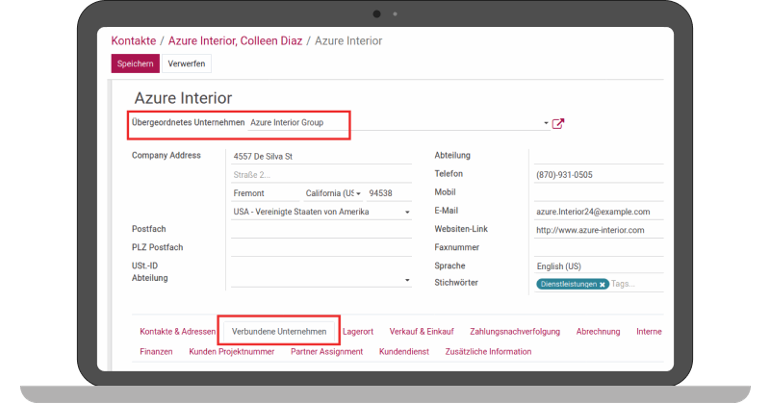Open Azure Interior, Colleen Diaz breadcrumb
Viewport: 770px width, 404px height.
tap(235, 41)
